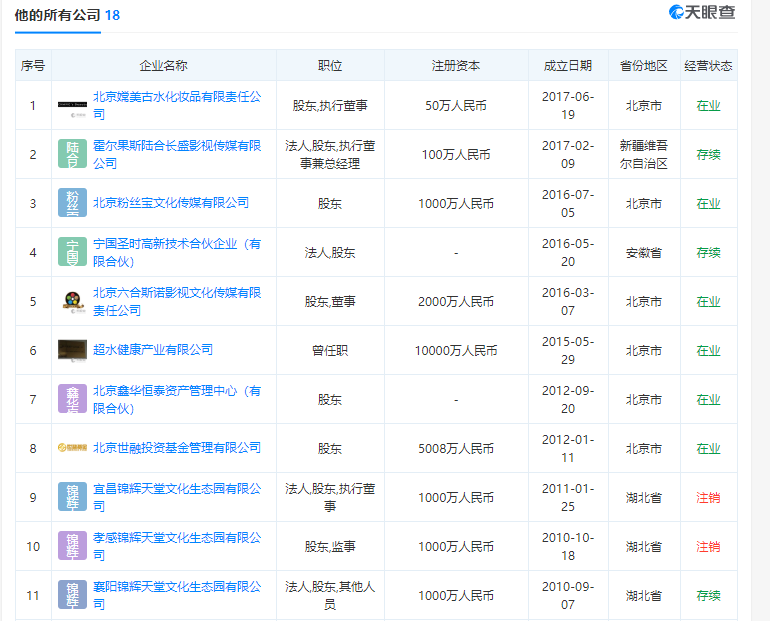Click the 北京六合斯诺影视 round logo
Screen dimensions: 770x621
tap(72, 301)
